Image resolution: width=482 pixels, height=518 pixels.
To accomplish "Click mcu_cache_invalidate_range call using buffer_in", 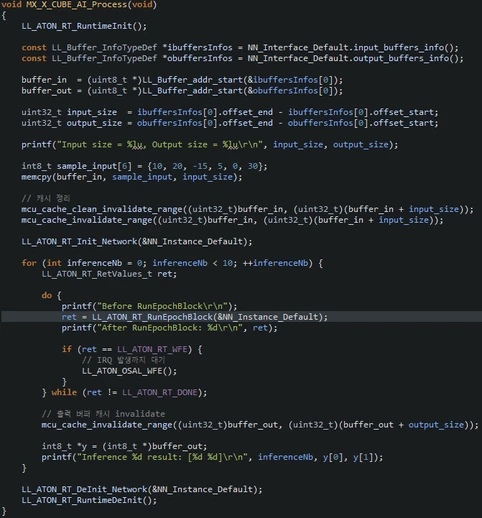I will pos(232,220).
